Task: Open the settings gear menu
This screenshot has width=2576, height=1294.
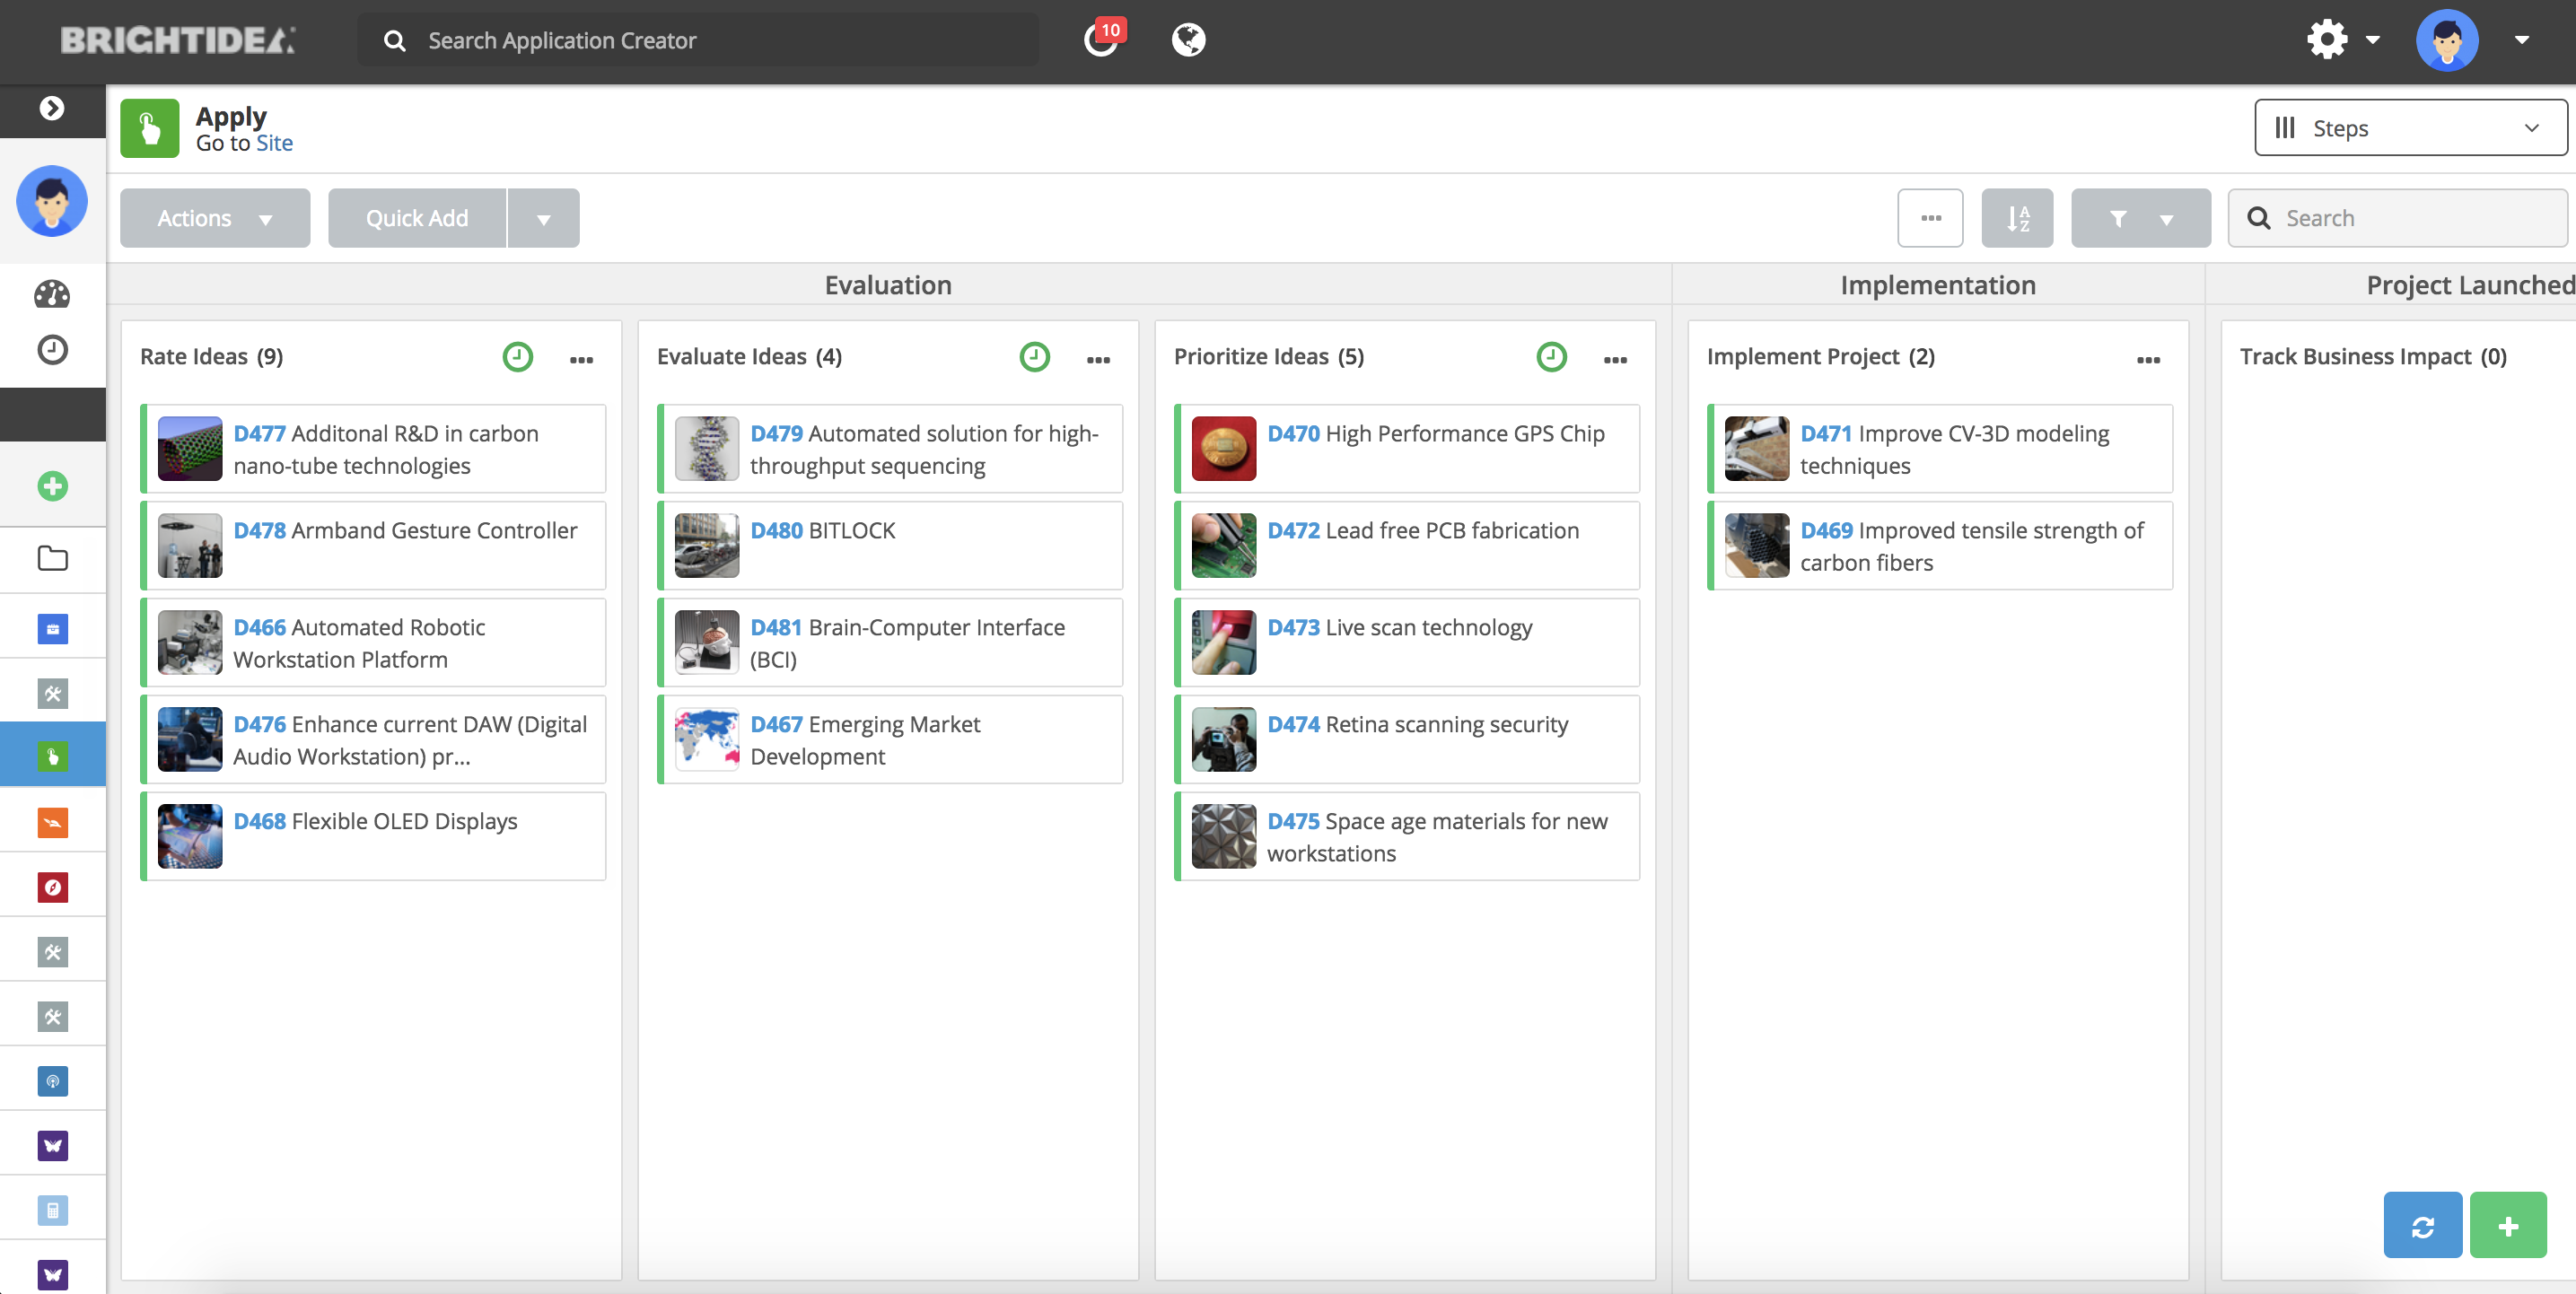Action: [x=2326, y=40]
